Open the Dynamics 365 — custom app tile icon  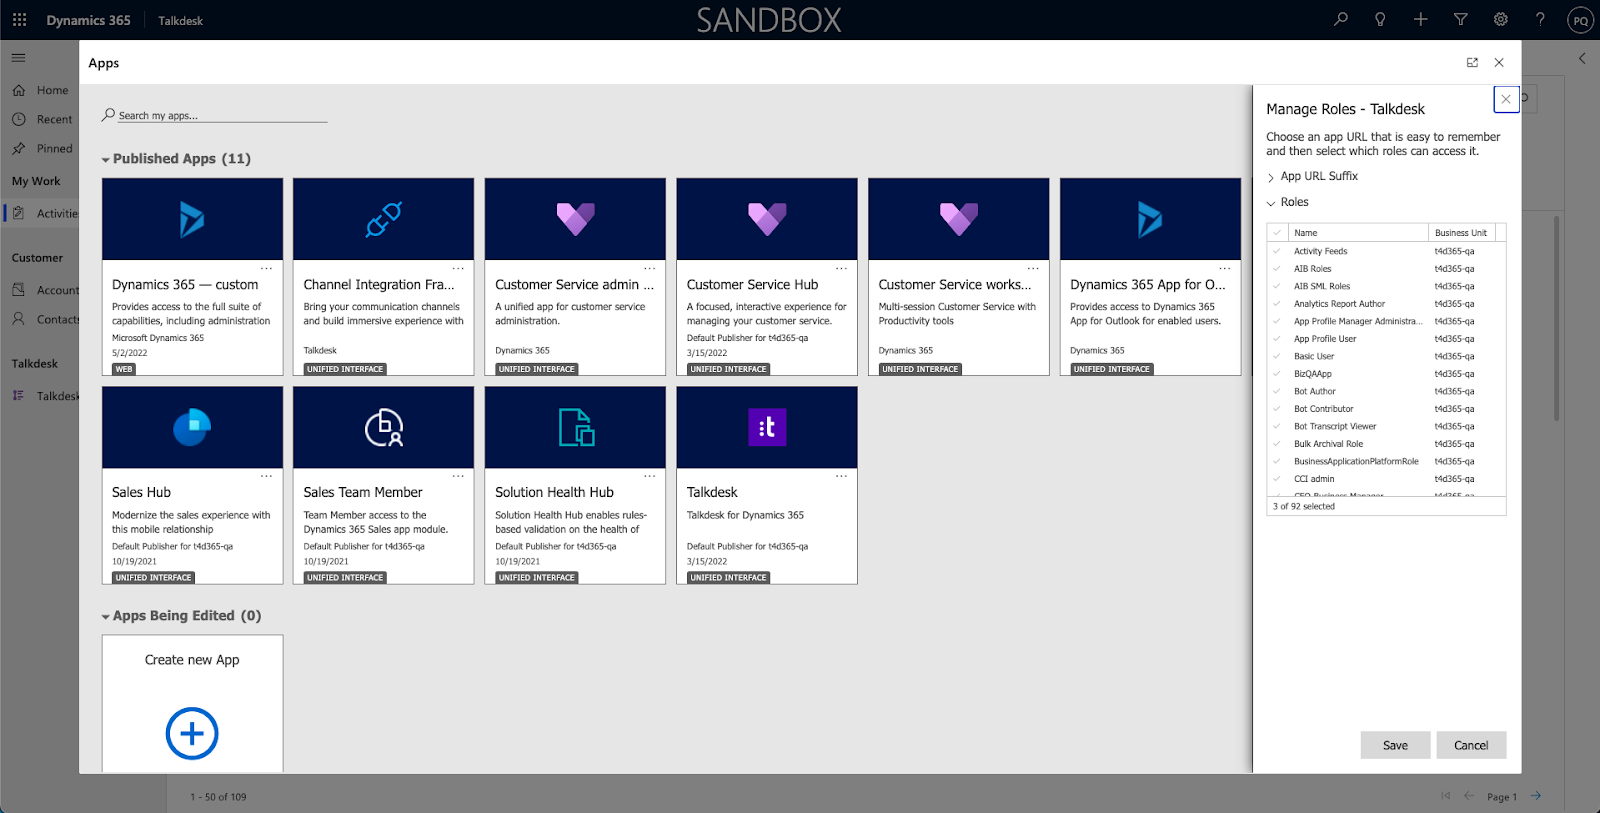coord(192,219)
